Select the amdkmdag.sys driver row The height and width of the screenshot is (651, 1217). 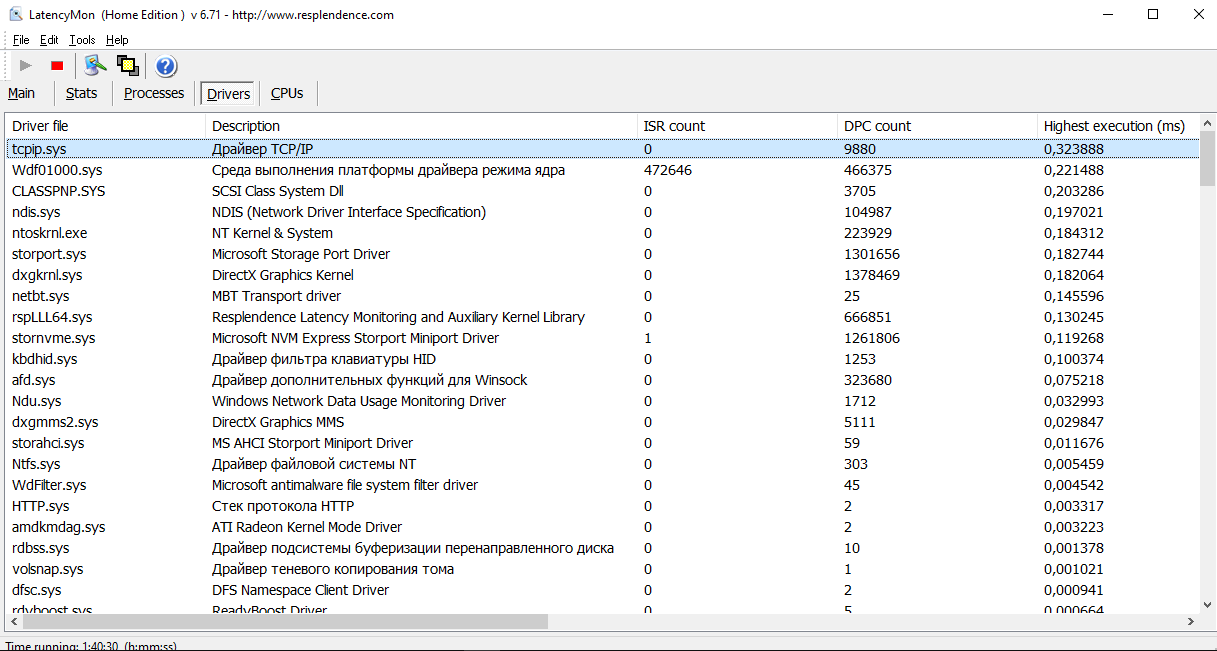[602, 527]
